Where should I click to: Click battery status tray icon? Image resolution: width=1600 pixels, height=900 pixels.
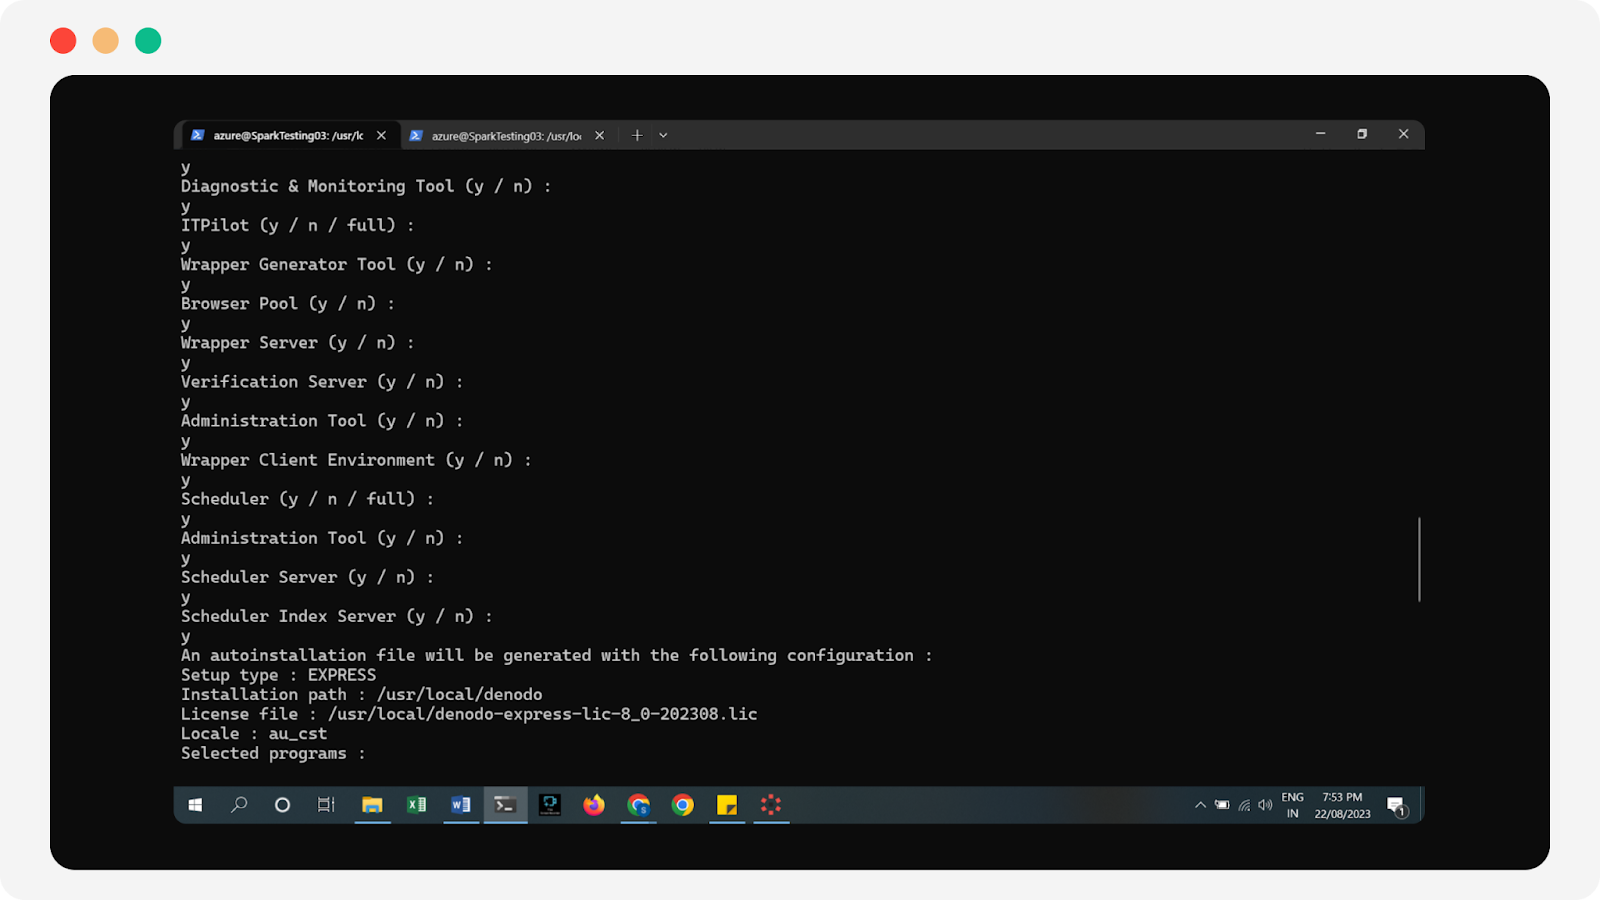click(1222, 805)
